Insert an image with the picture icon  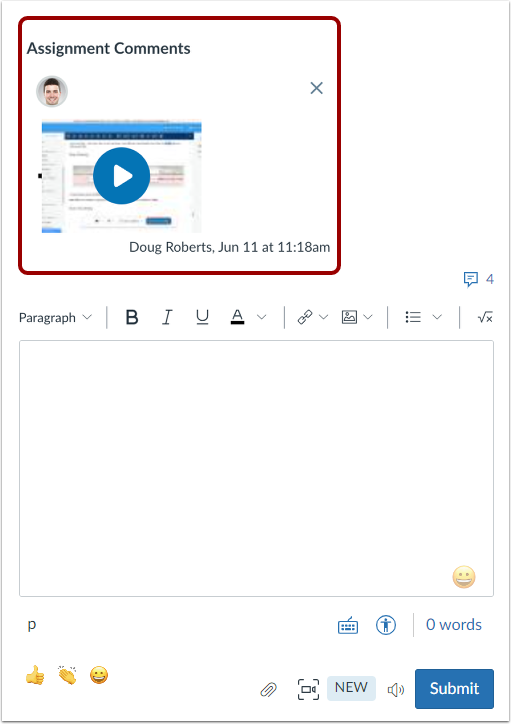click(349, 317)
